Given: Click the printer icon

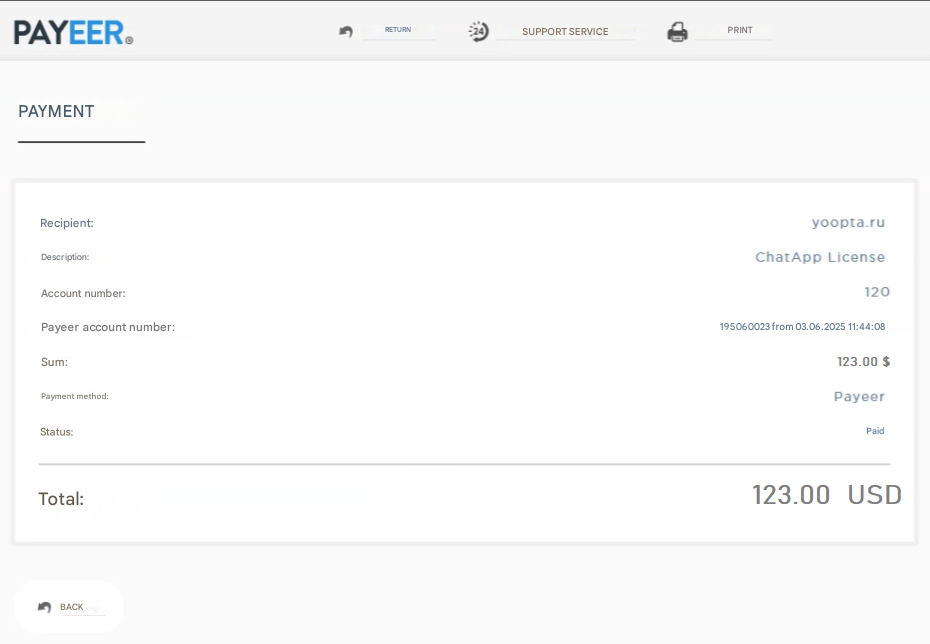Looking at the screenshot, I should [677, 32].
